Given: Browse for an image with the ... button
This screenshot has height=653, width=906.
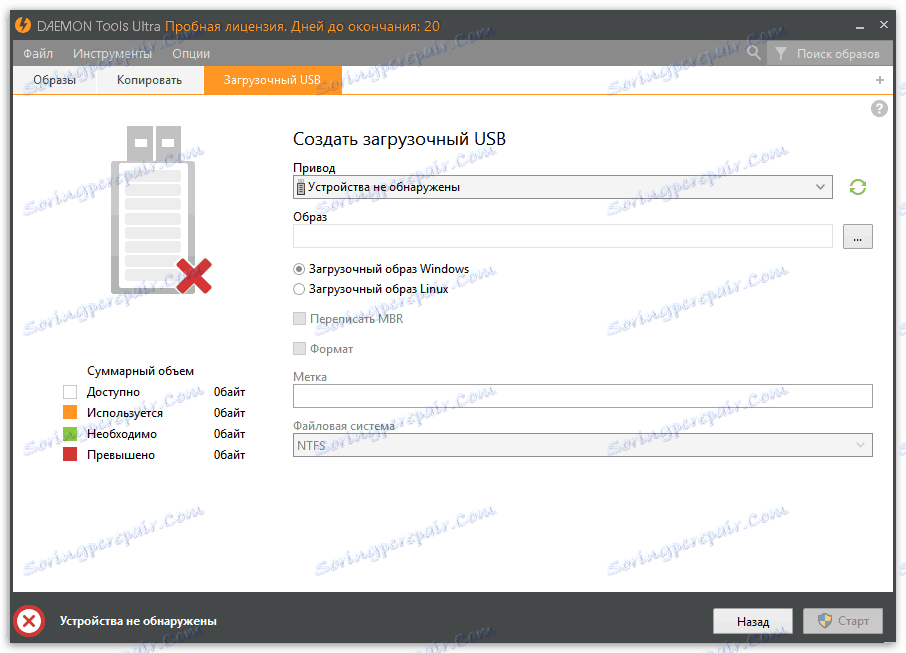Looking at the screenshot, I should 857,236.
